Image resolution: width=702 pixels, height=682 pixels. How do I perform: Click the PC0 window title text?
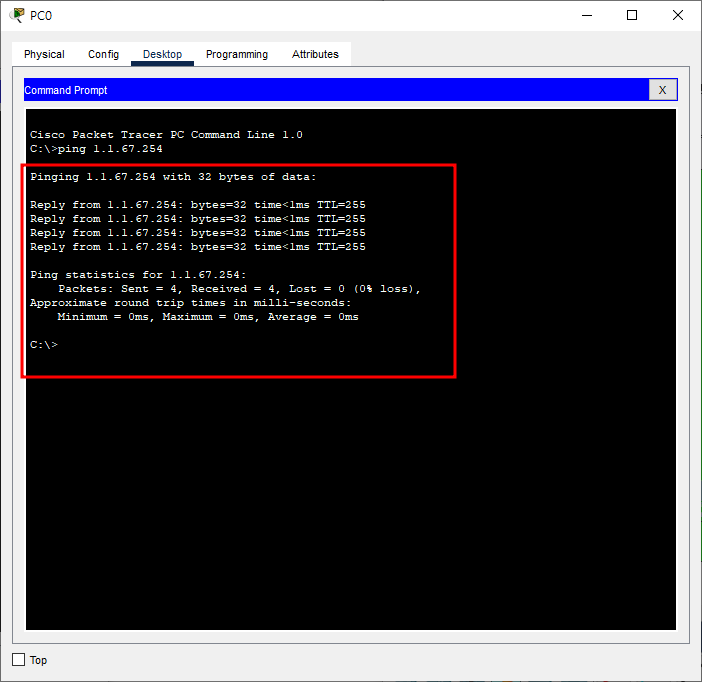(x=41, y=16)
